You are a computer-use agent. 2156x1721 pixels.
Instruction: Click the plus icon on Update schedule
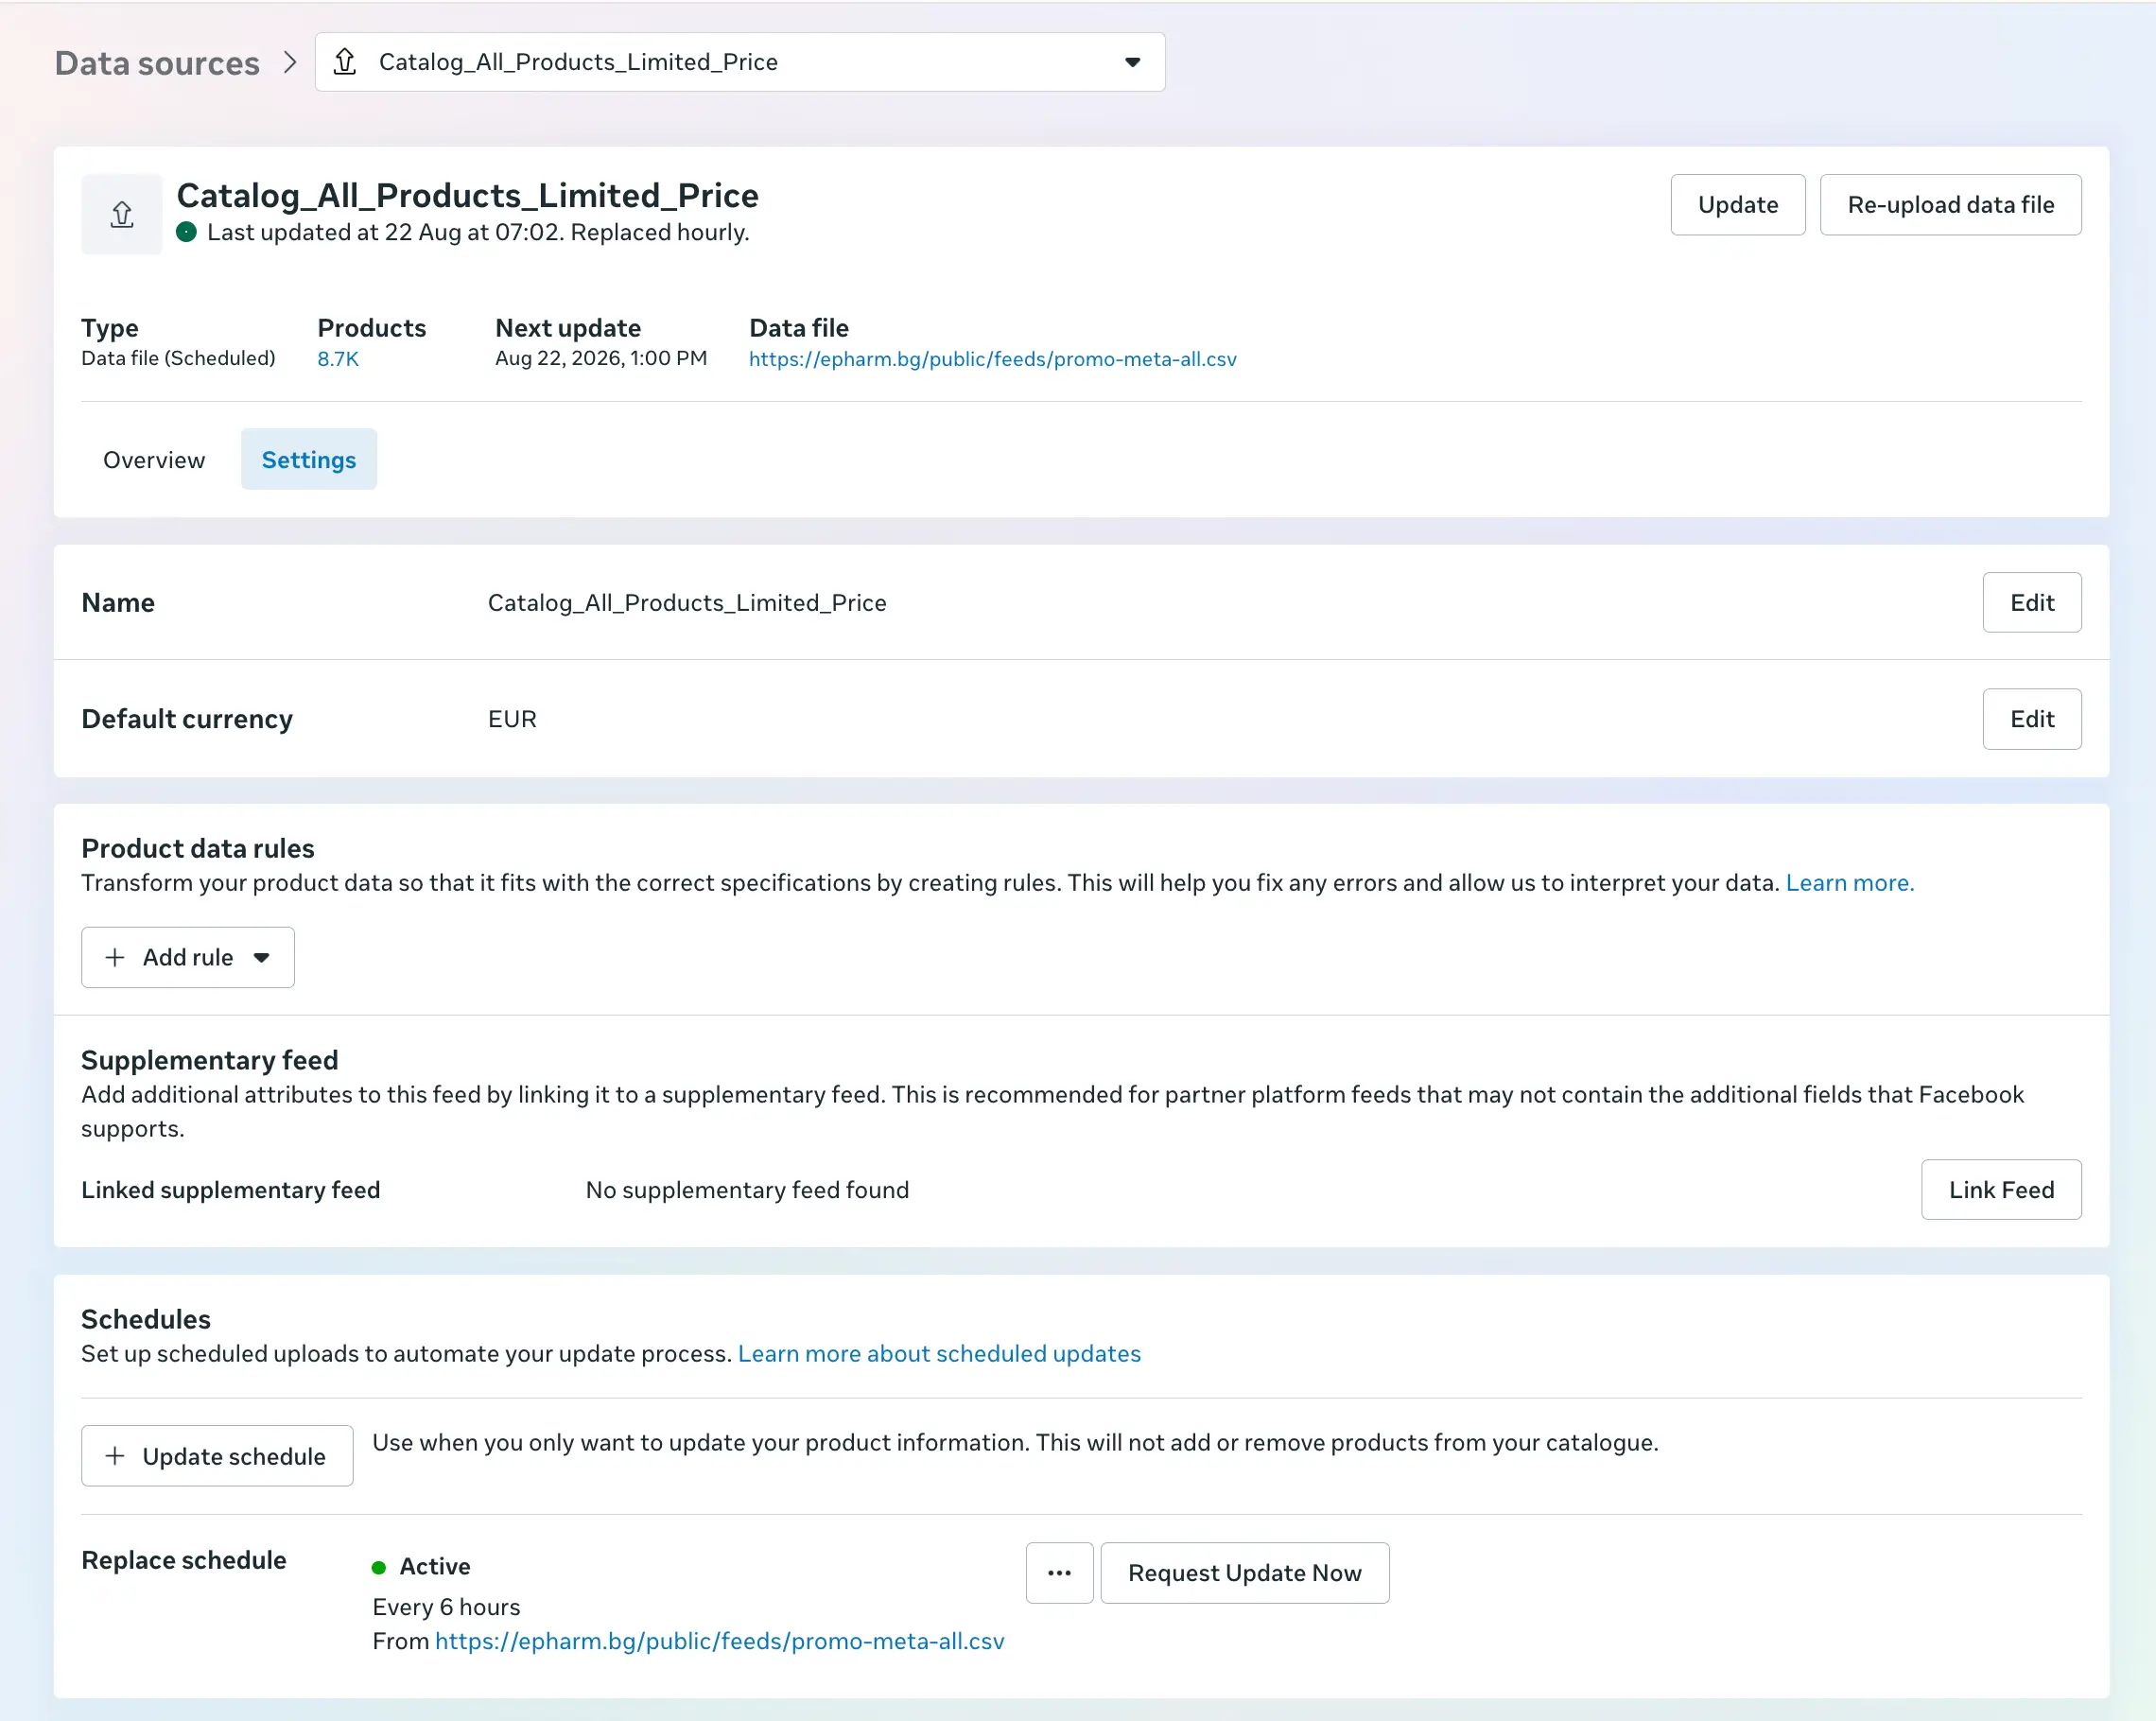(115, 1456)
